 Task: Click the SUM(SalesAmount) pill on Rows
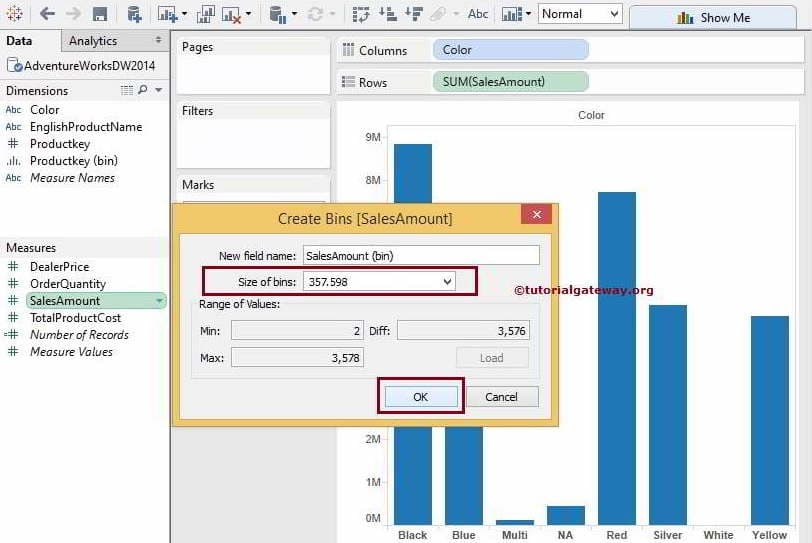point(511,81)
